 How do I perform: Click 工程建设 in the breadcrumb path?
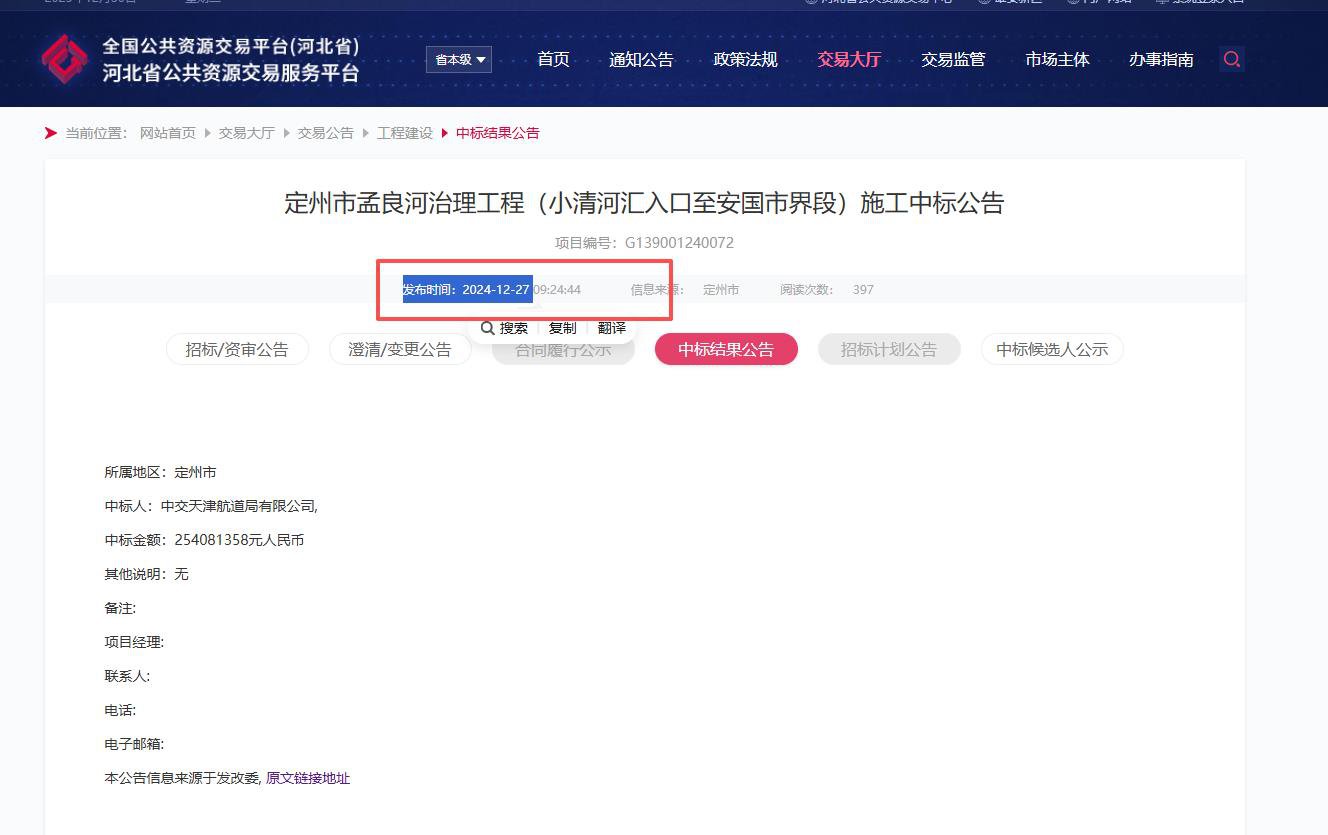(x=405, y=133)
